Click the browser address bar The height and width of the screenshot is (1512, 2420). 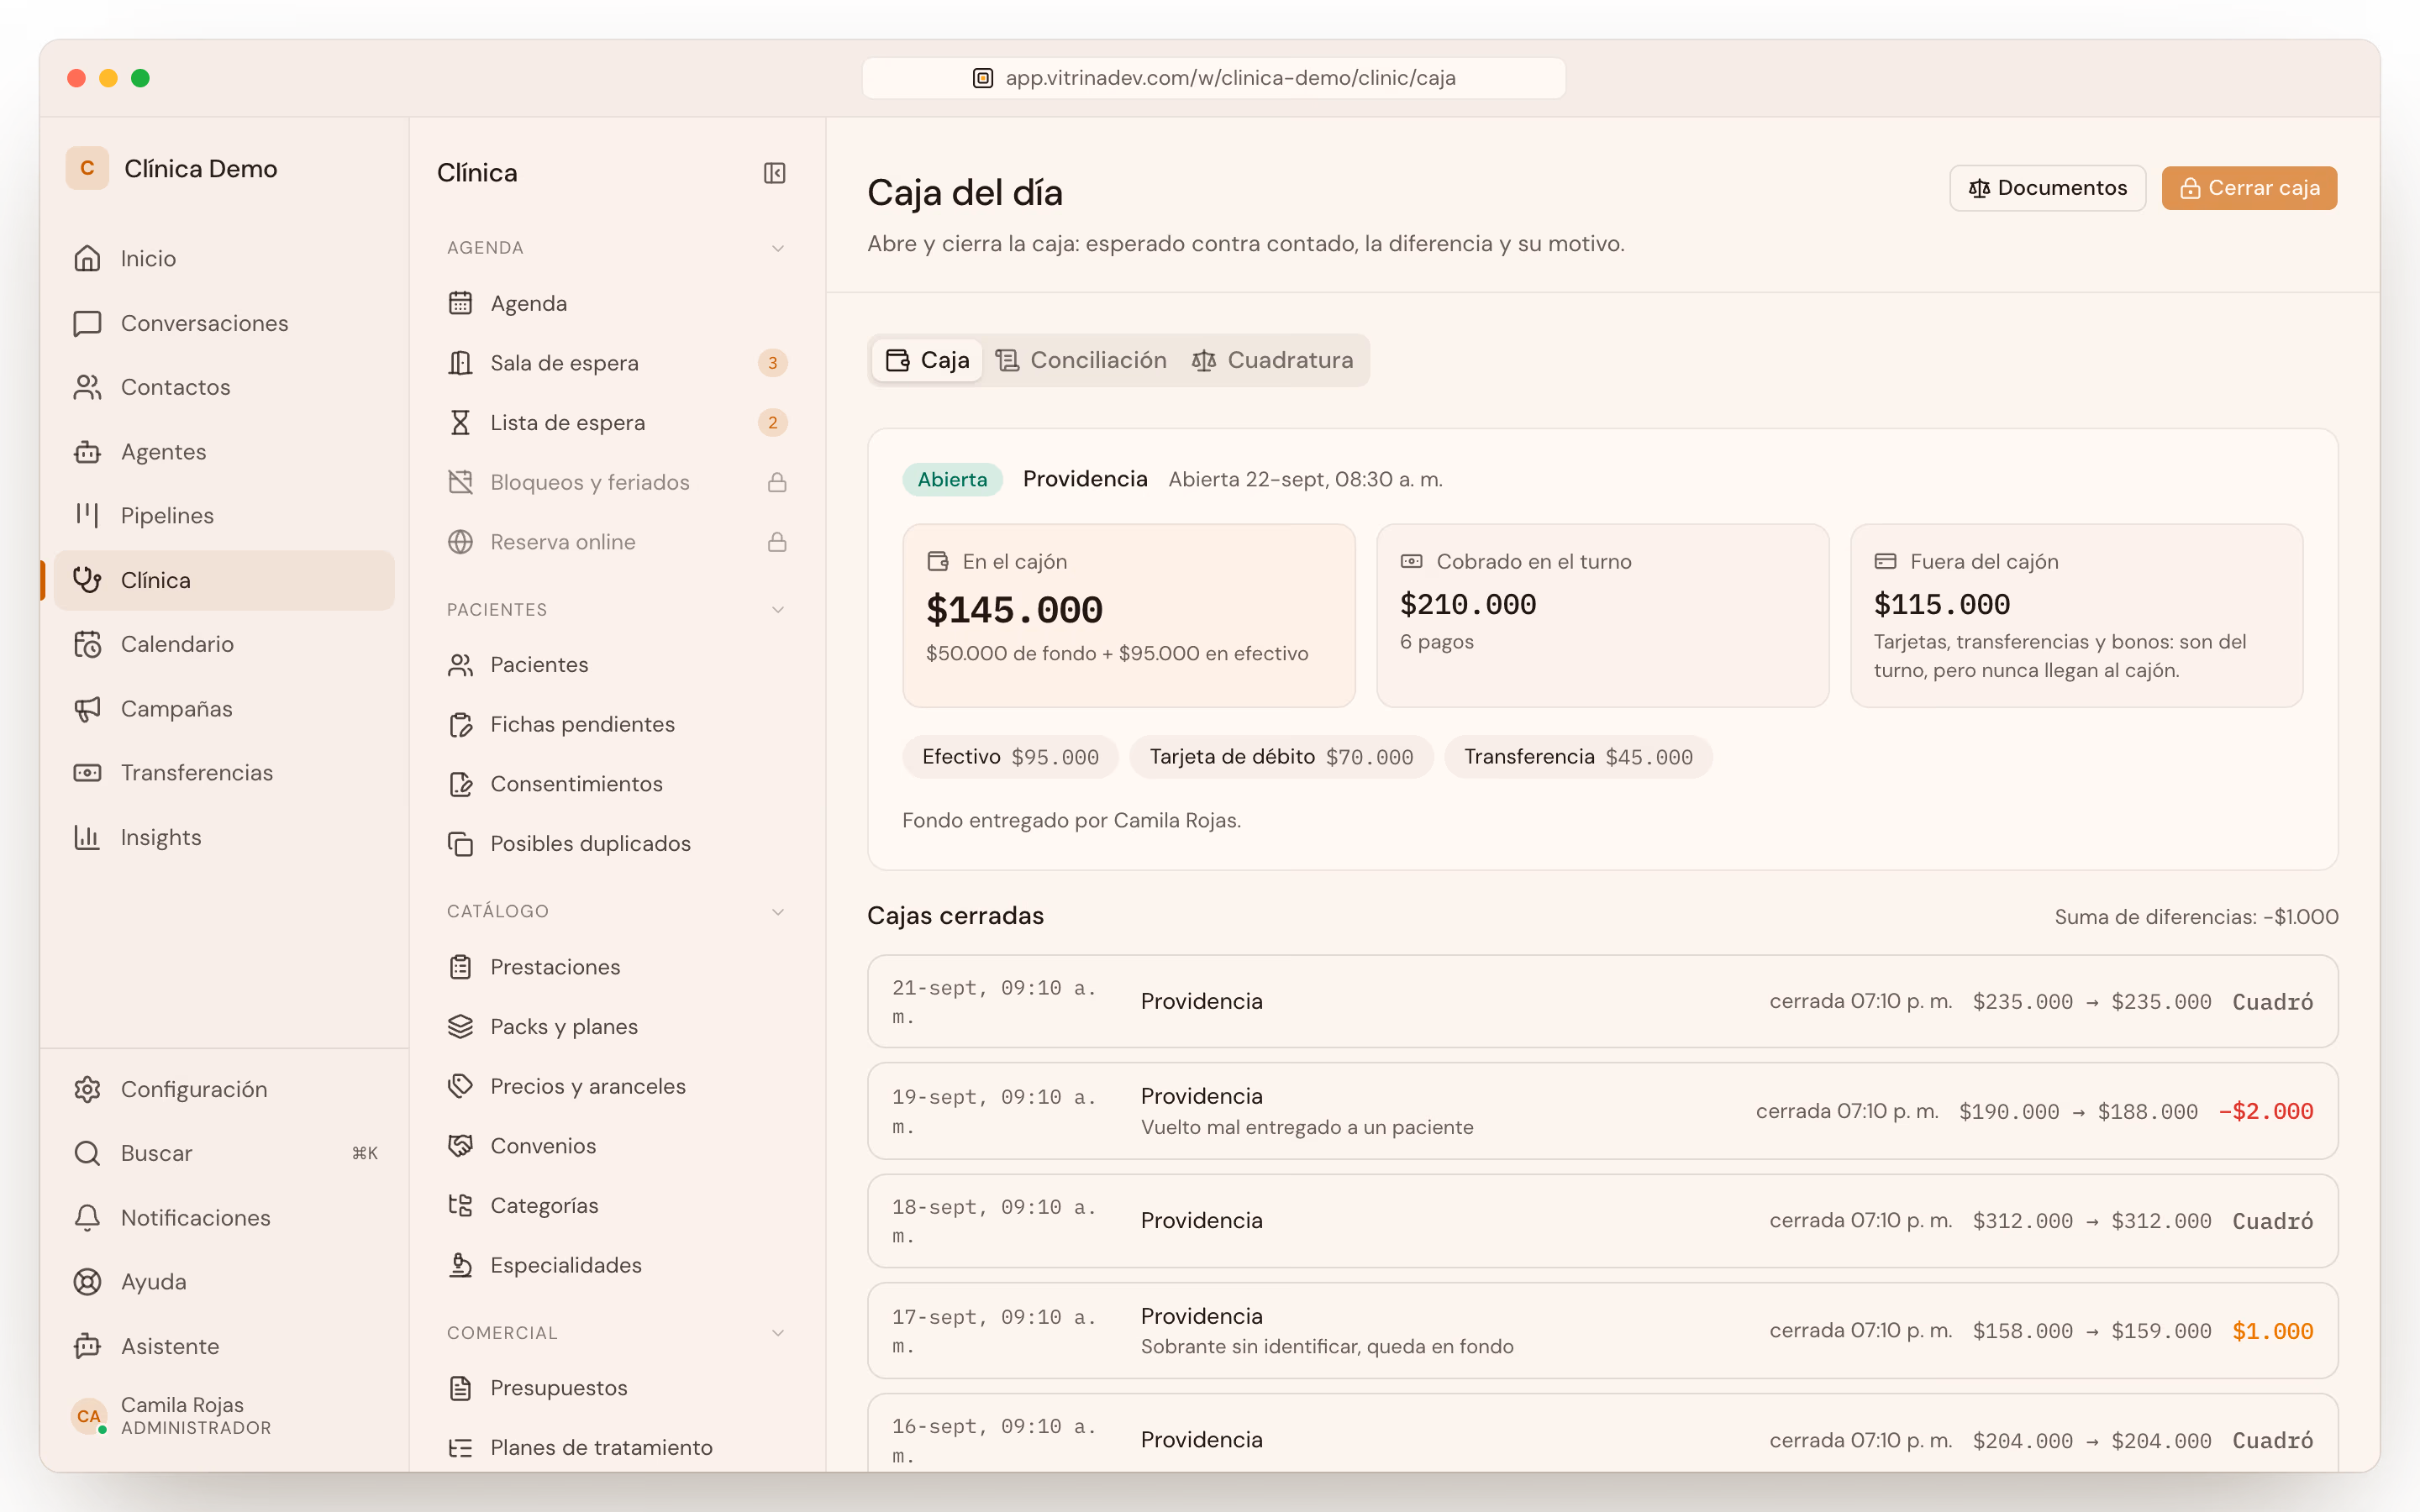pos(1214,78)
